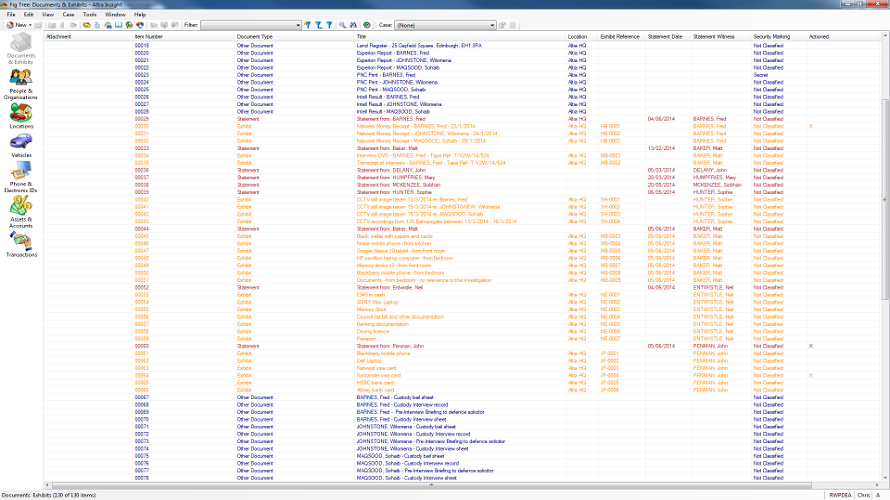Open the Help menu
The height and width of the screenshot is (500, 890).
(x=140, y=14)
